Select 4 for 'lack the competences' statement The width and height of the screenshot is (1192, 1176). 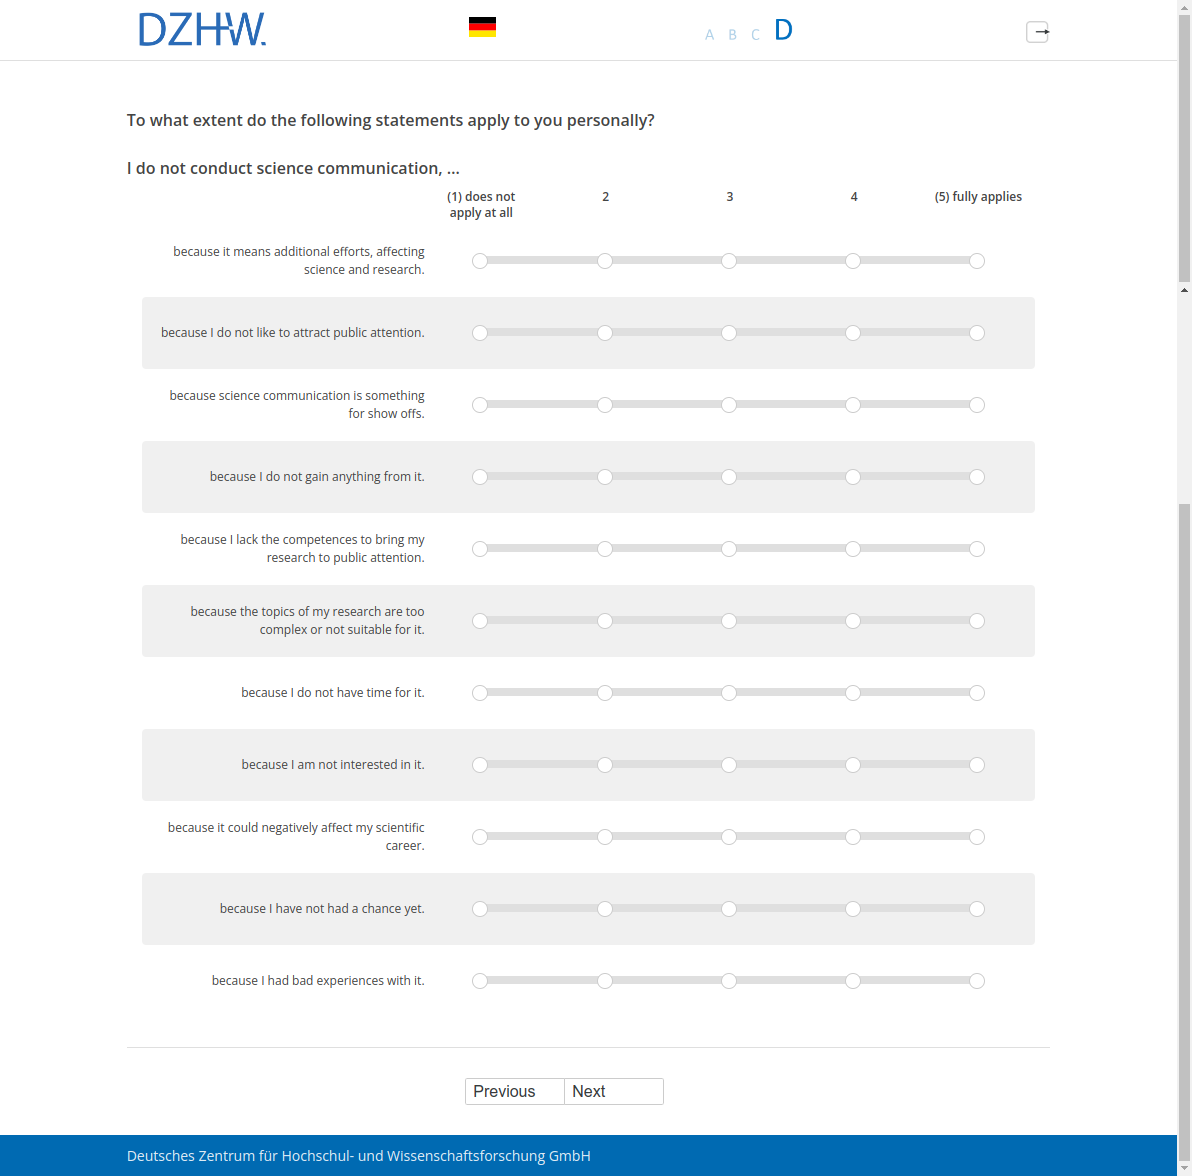[x=853, y=549]
